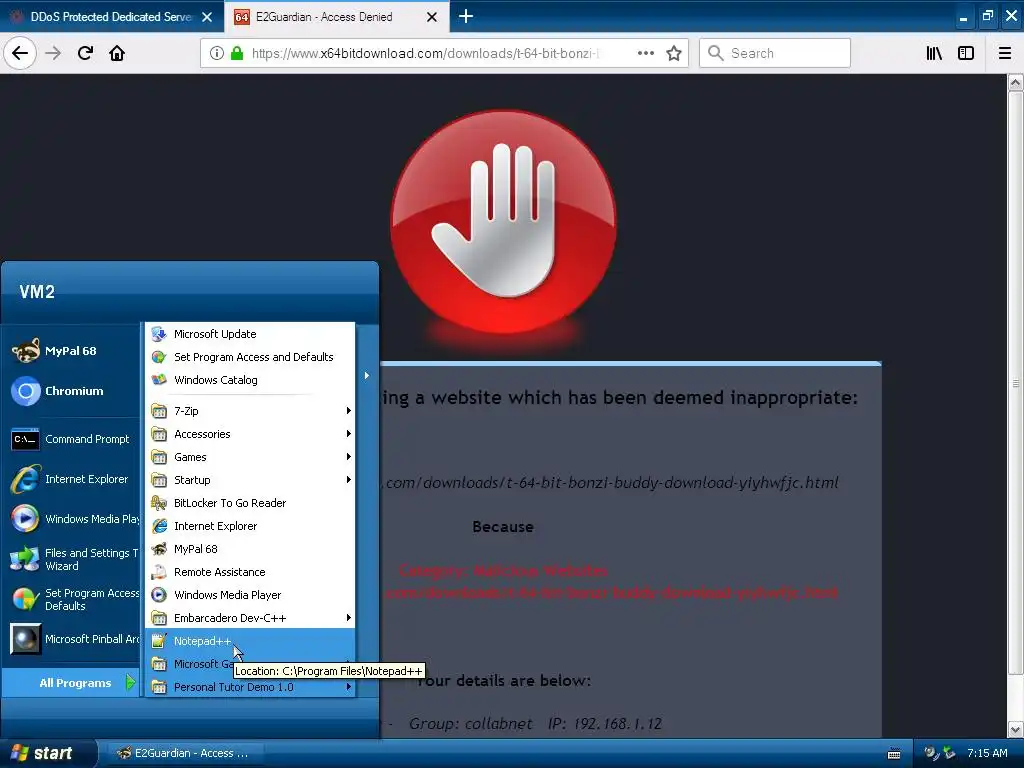Open the Library bookmarks icon
This screenshot has height=768, width=1024.
tap(934, 54)
